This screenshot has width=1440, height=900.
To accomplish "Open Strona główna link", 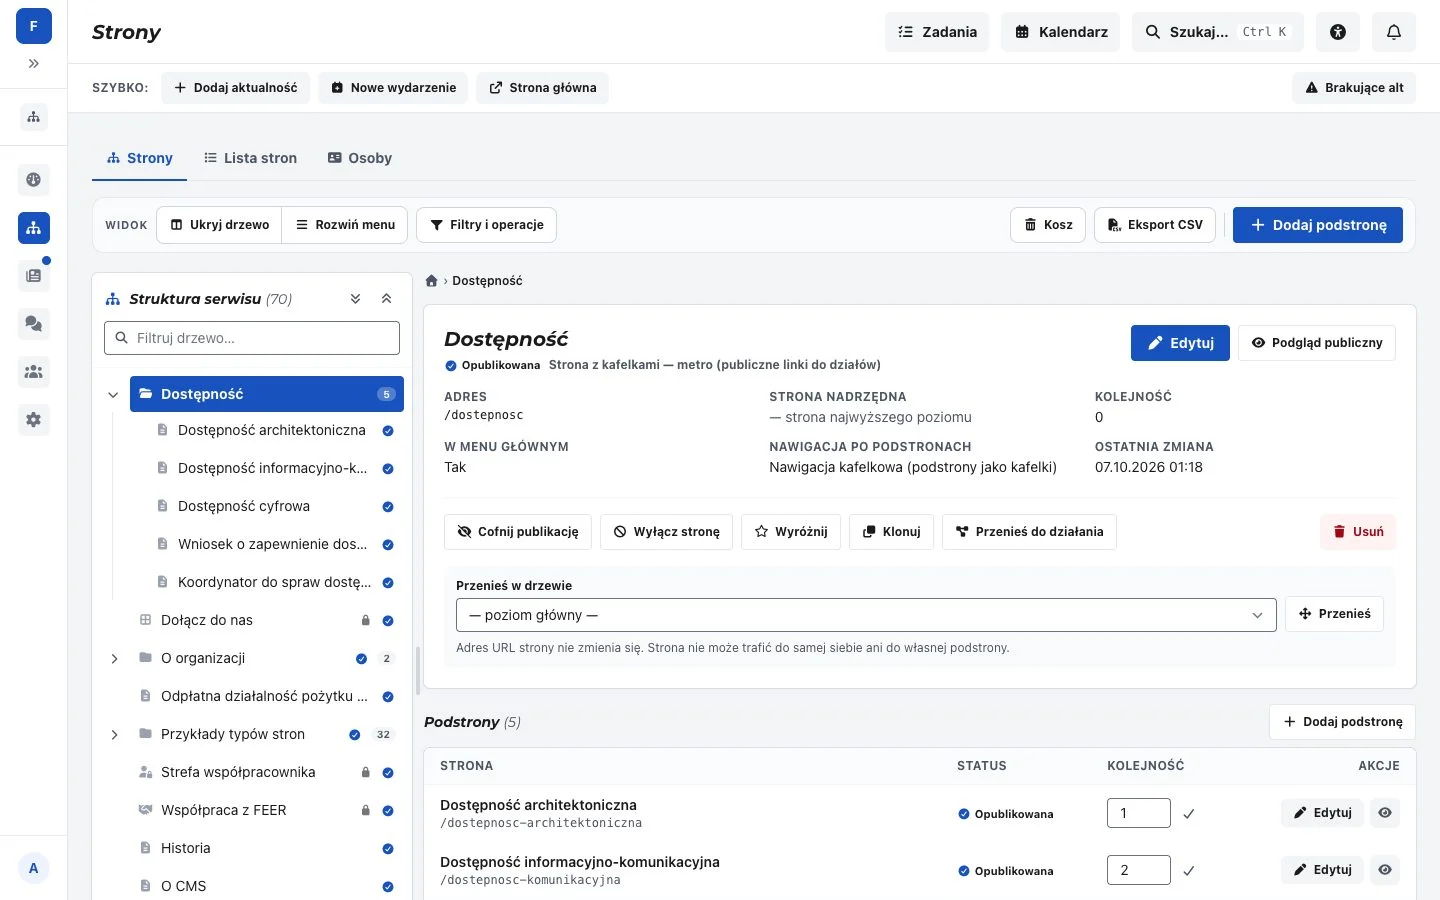I will [x=542, y=88].
